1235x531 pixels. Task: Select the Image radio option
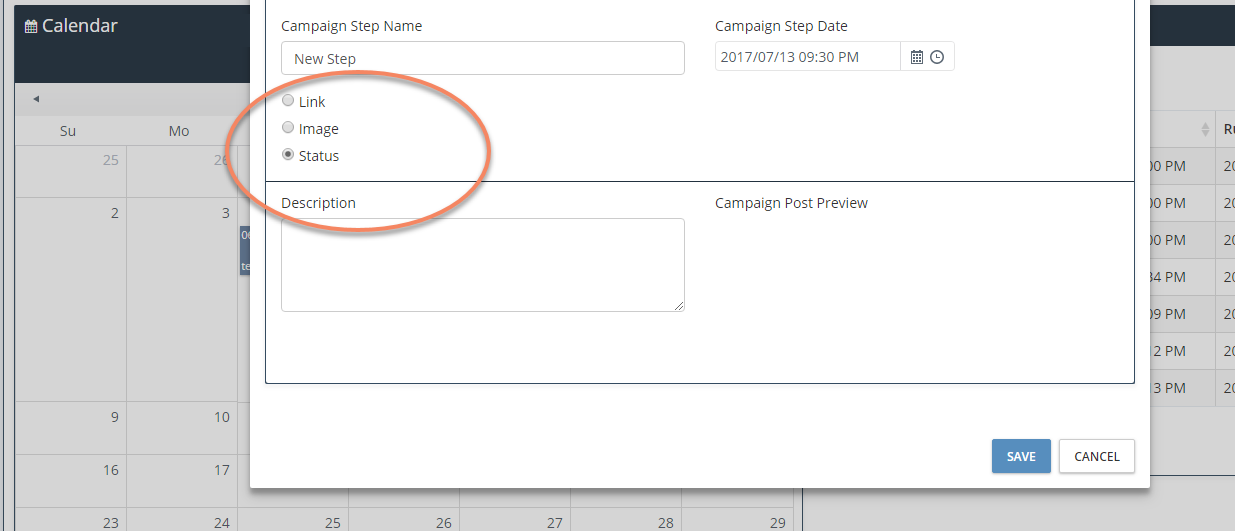pyautogui.click(x=288, y=128)
